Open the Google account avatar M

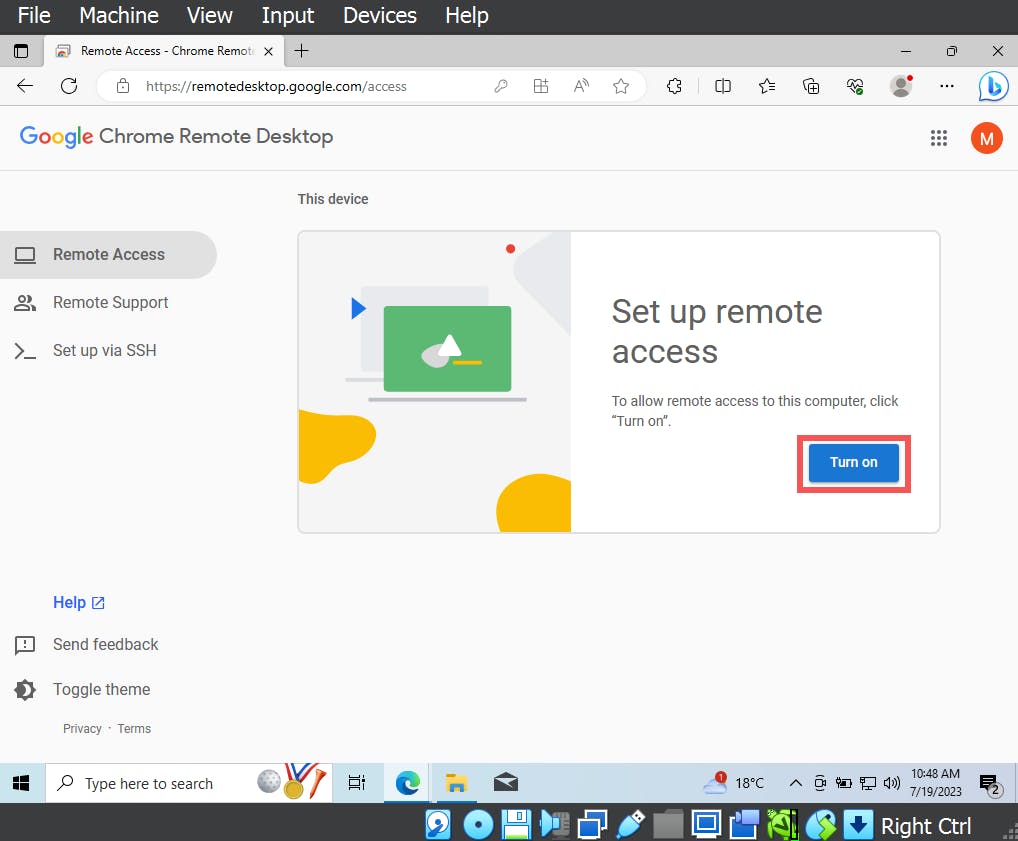(x=986, y=138)
